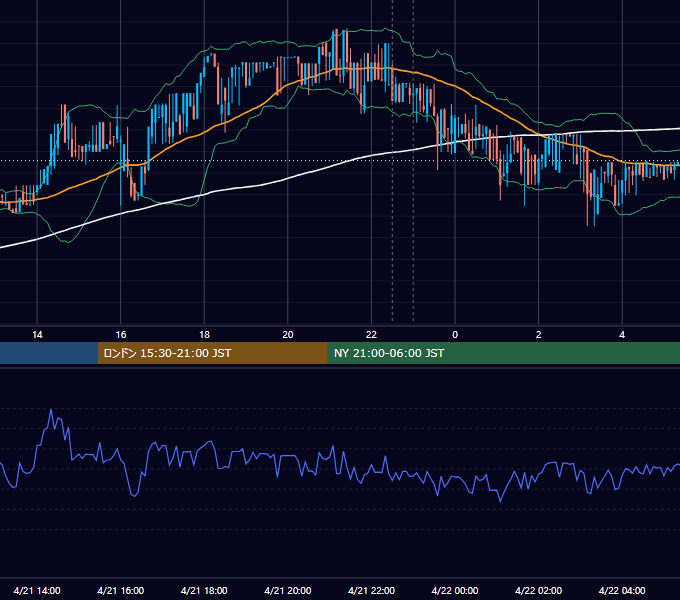The height and width of the screenshot is (600, 680).
Task: Click the hour label 22 on chart axis
Action: (x=371, y=335)
